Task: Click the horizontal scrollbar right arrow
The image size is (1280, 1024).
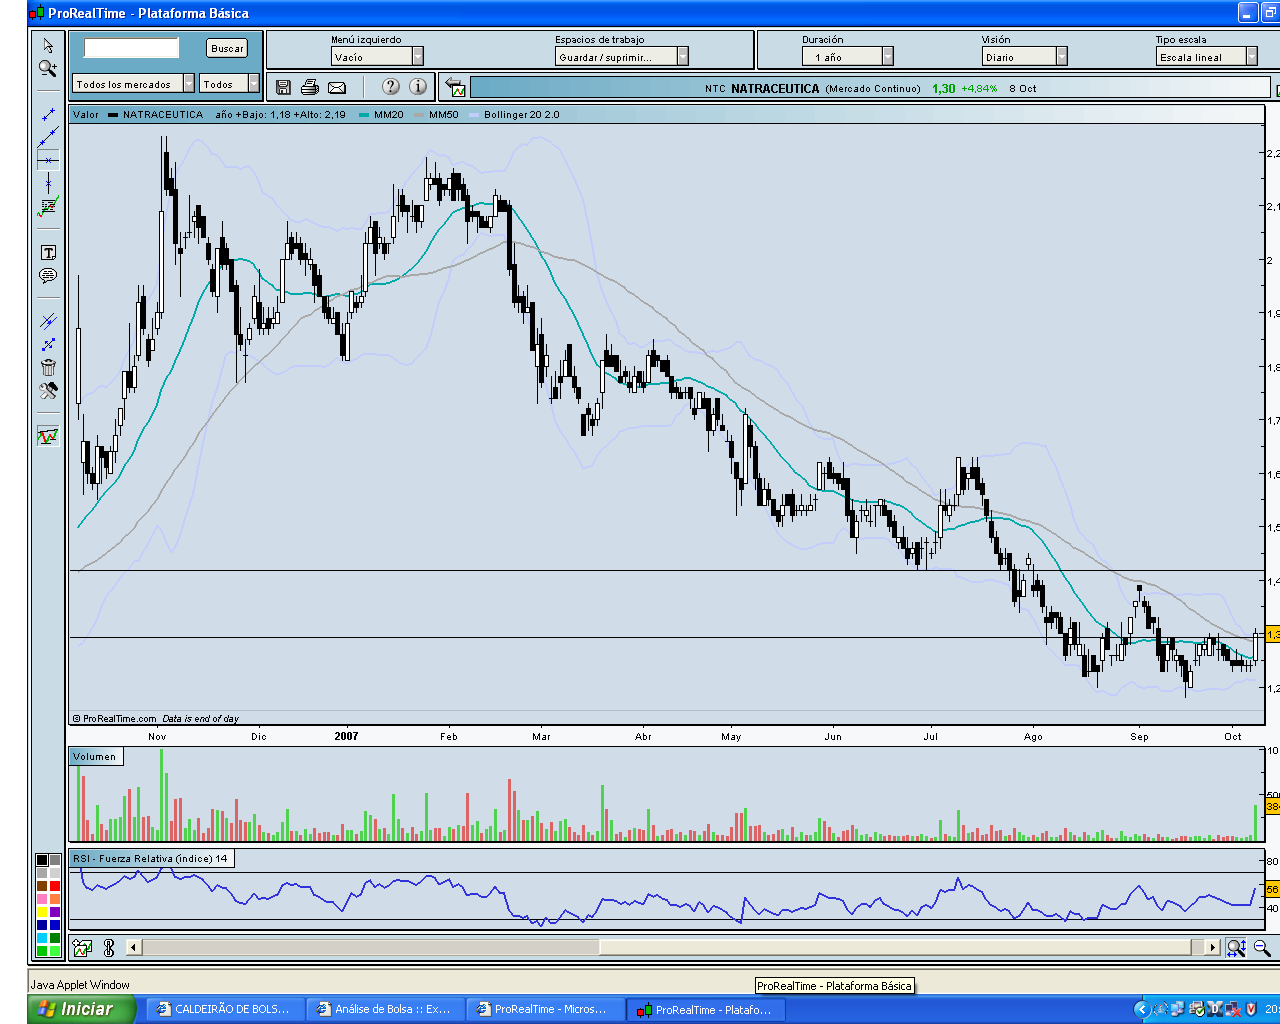Action: pos(1213,947)
